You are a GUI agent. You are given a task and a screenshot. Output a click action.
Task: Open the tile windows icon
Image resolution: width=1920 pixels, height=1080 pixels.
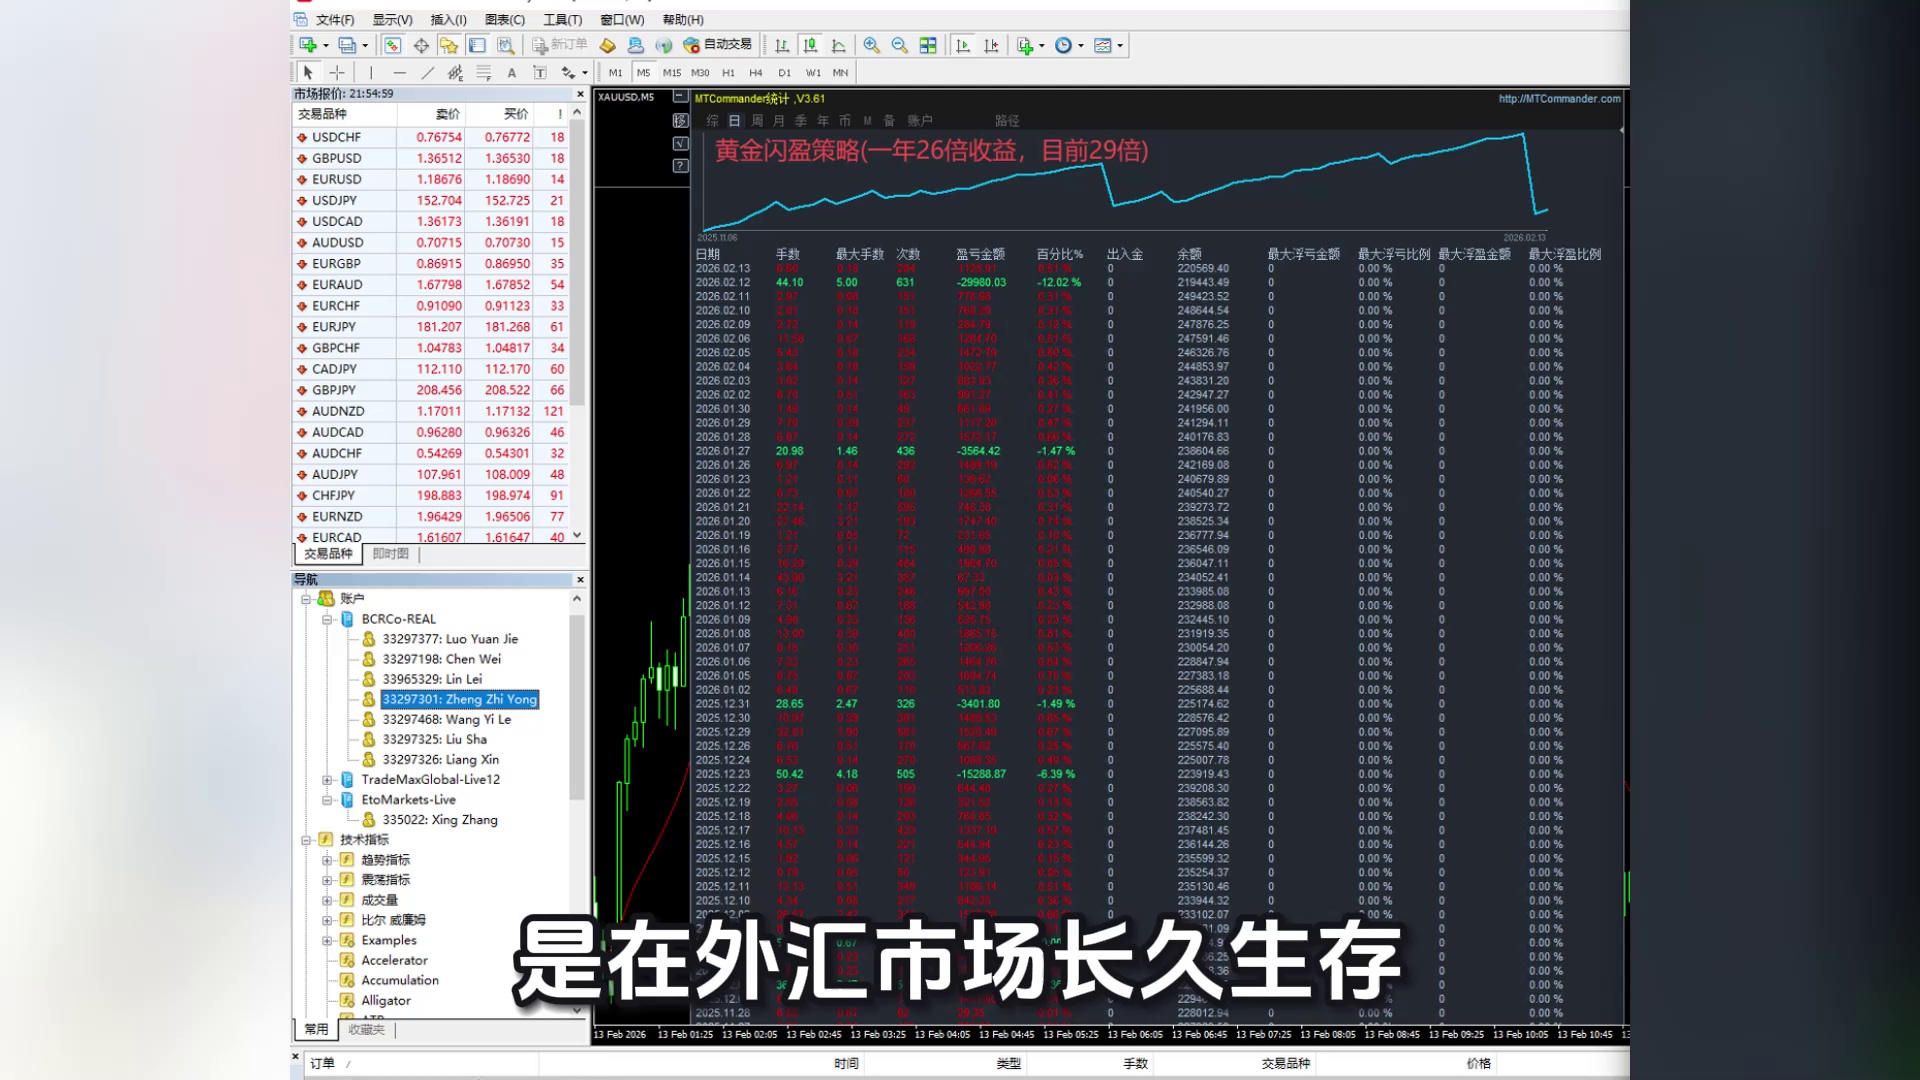pyautogui.click(x=928, y=45)
